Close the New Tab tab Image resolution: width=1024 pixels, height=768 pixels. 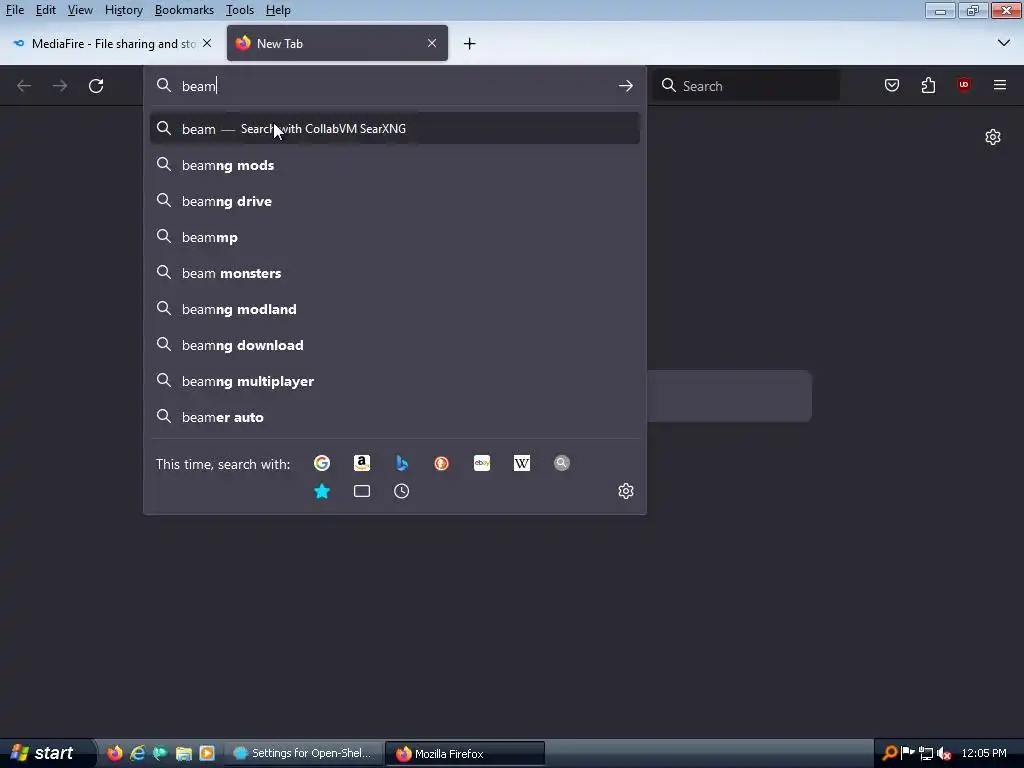click(x=432, y=43)
